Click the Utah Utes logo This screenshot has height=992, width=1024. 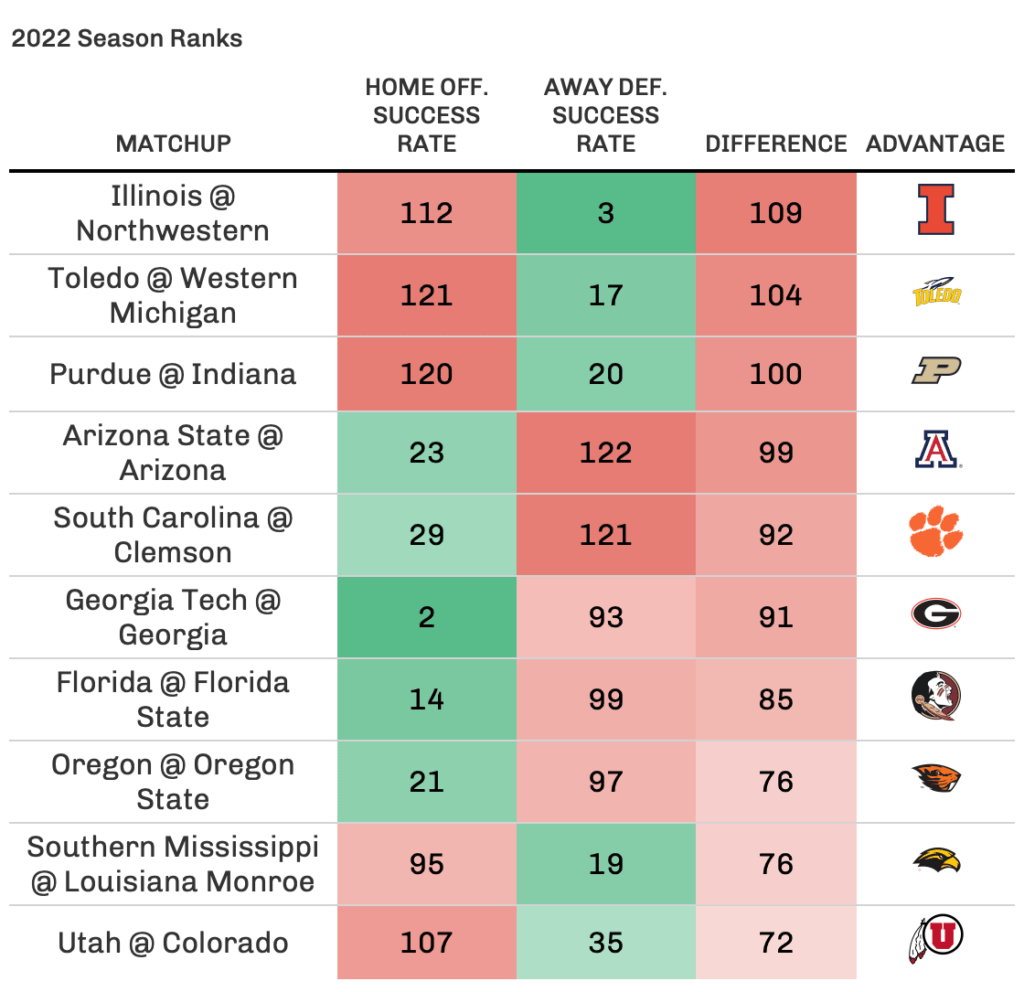click(935, 942)
